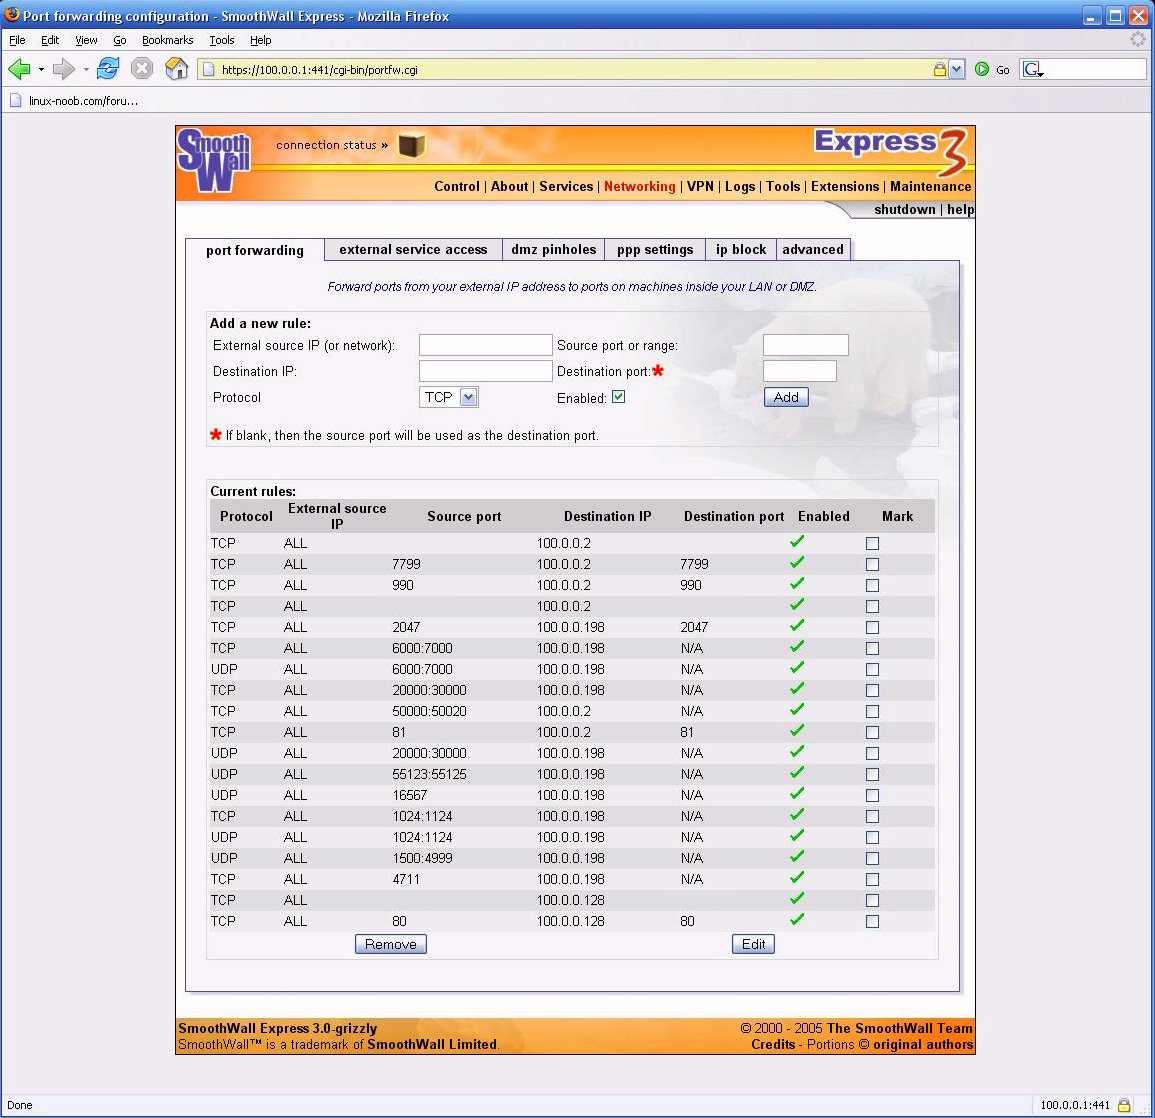Click the Add button
Viewport: 1155px width, 1118px height.
pyautogui.click(x=786, y=397)
